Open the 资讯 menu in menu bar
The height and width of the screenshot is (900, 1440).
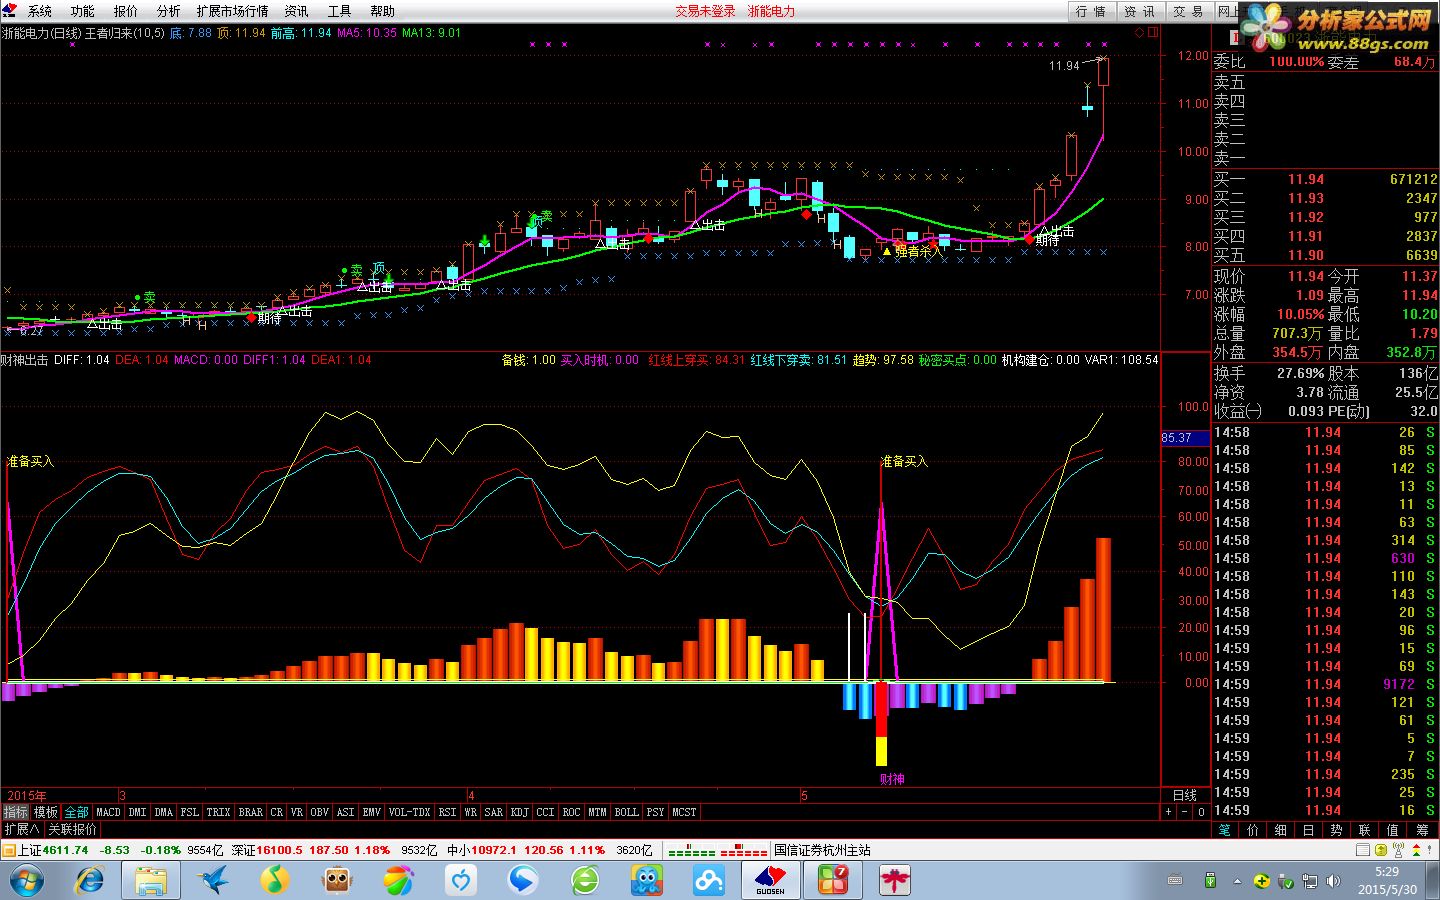[x=296, y=11]
